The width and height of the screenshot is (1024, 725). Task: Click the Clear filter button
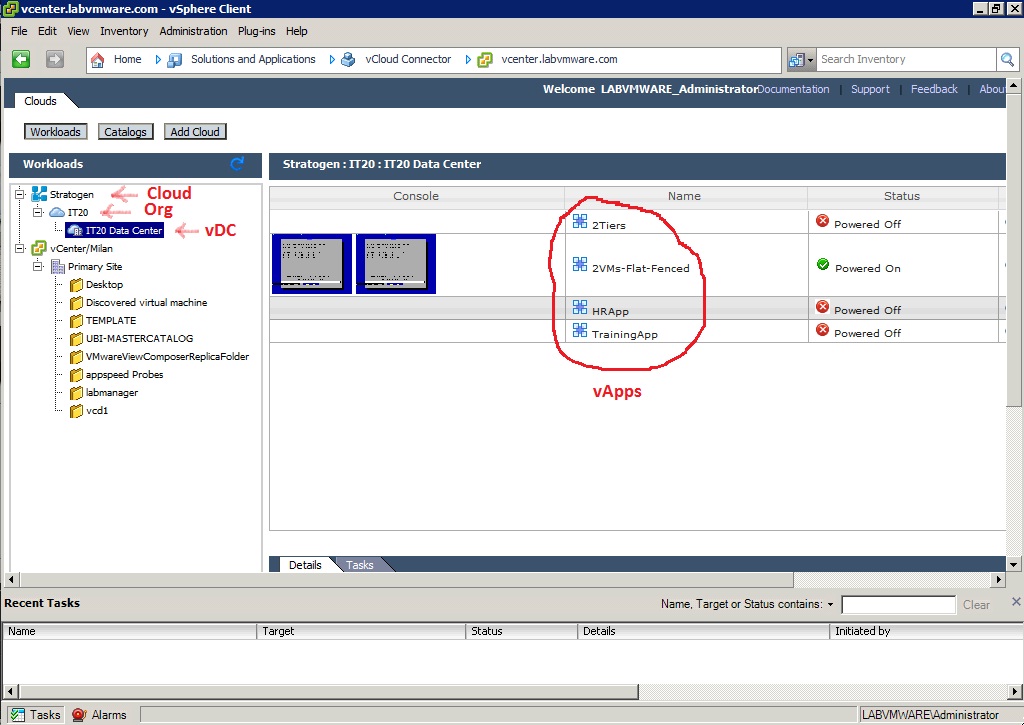[976, 605]
